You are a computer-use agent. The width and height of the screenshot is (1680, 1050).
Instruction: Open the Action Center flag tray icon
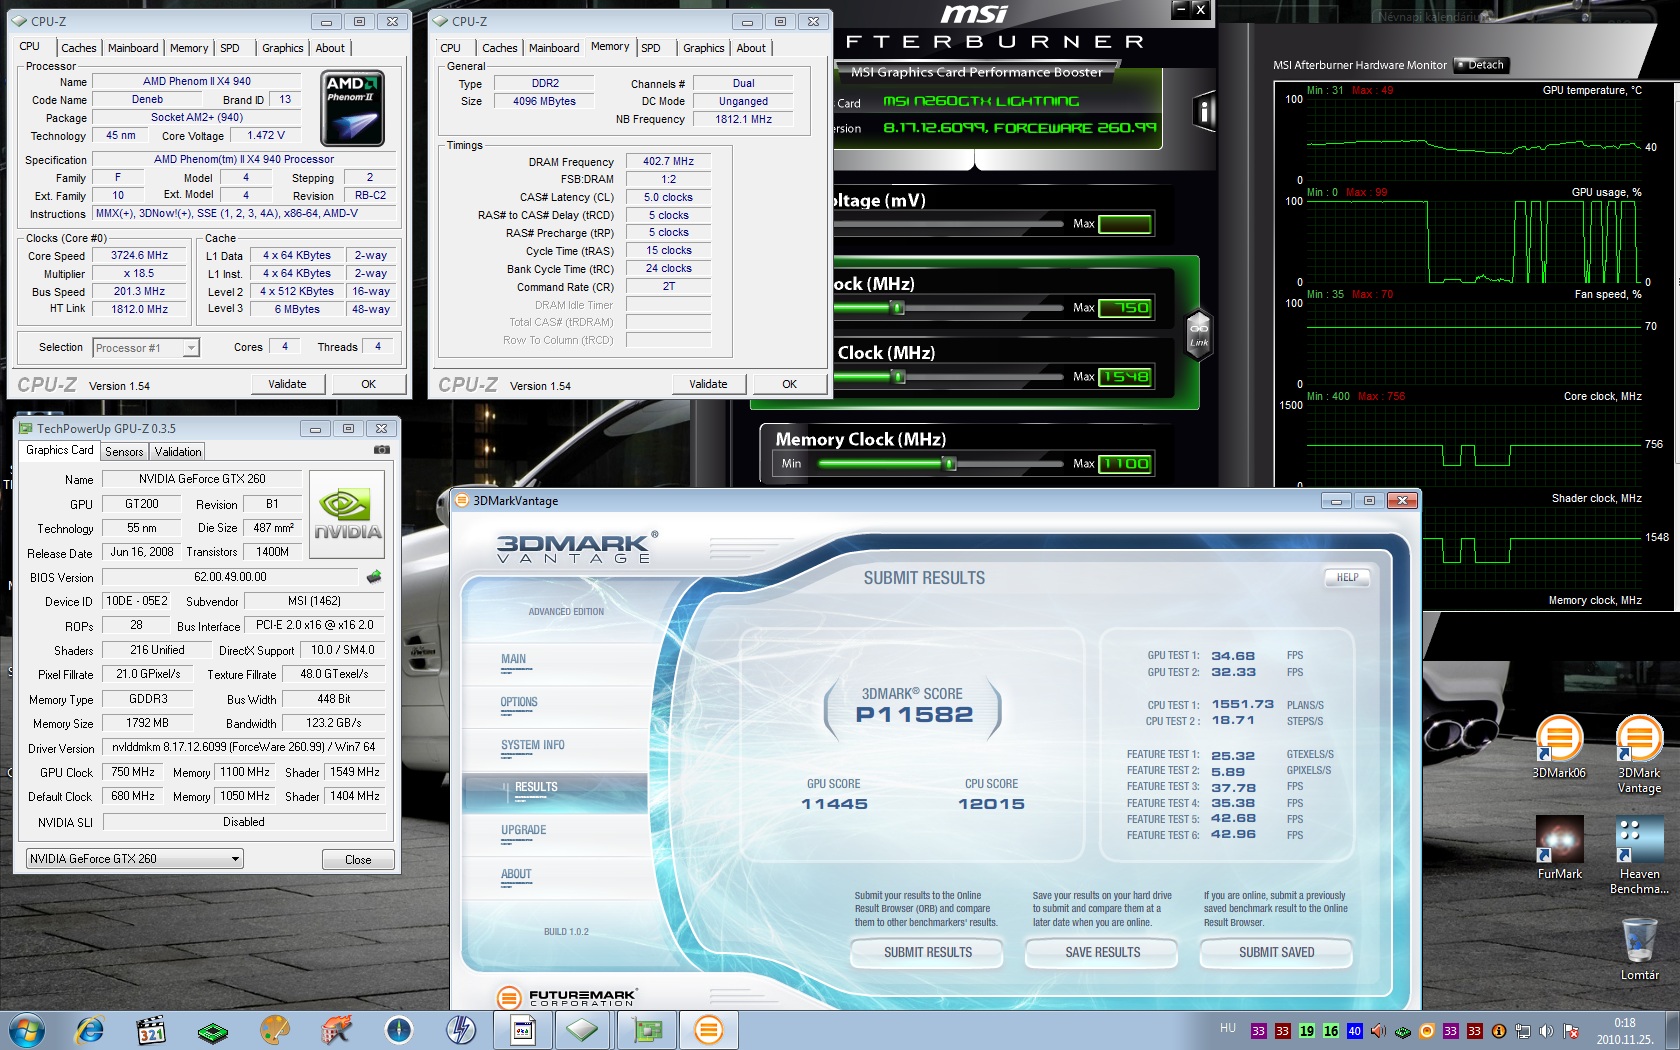[1570, 1031]
